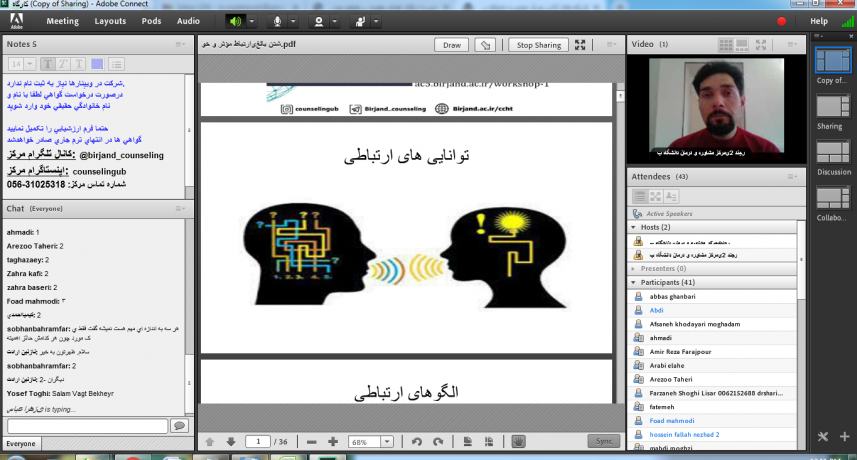This screenshot has height=460, width=857.
Task: Click the green connection status bars
Action: click(848, 21)
